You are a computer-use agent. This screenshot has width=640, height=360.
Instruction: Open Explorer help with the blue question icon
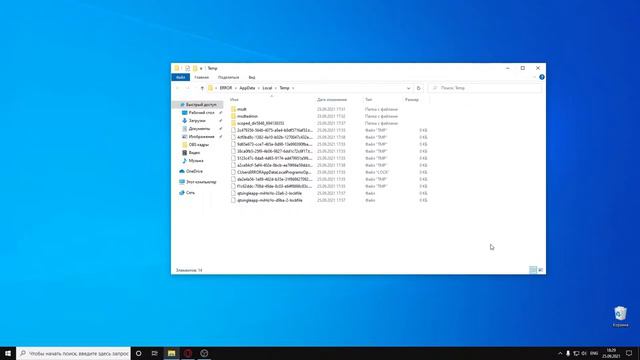click(x=542, y=77)
